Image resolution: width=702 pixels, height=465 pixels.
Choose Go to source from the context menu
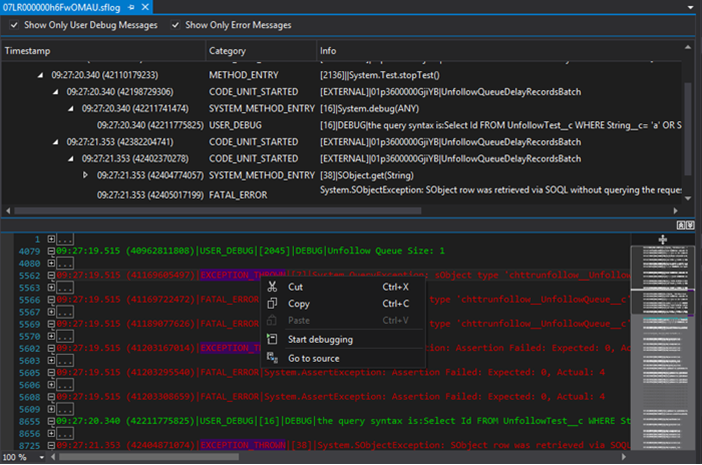[x=342, y=358]
